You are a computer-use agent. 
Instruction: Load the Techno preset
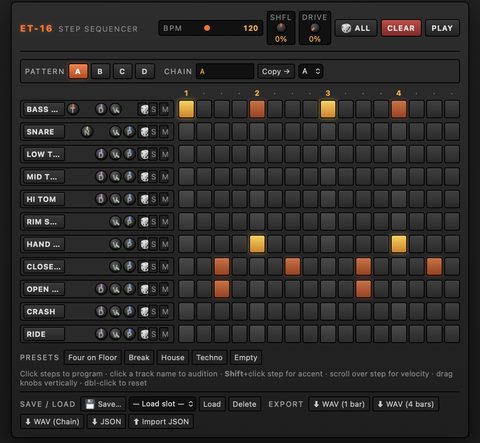tap(209, 358)
